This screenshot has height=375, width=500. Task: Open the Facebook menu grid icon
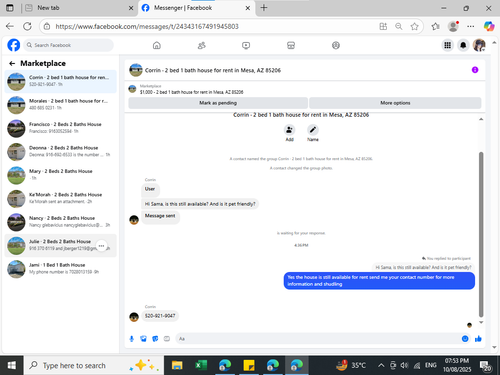point(447,45)
